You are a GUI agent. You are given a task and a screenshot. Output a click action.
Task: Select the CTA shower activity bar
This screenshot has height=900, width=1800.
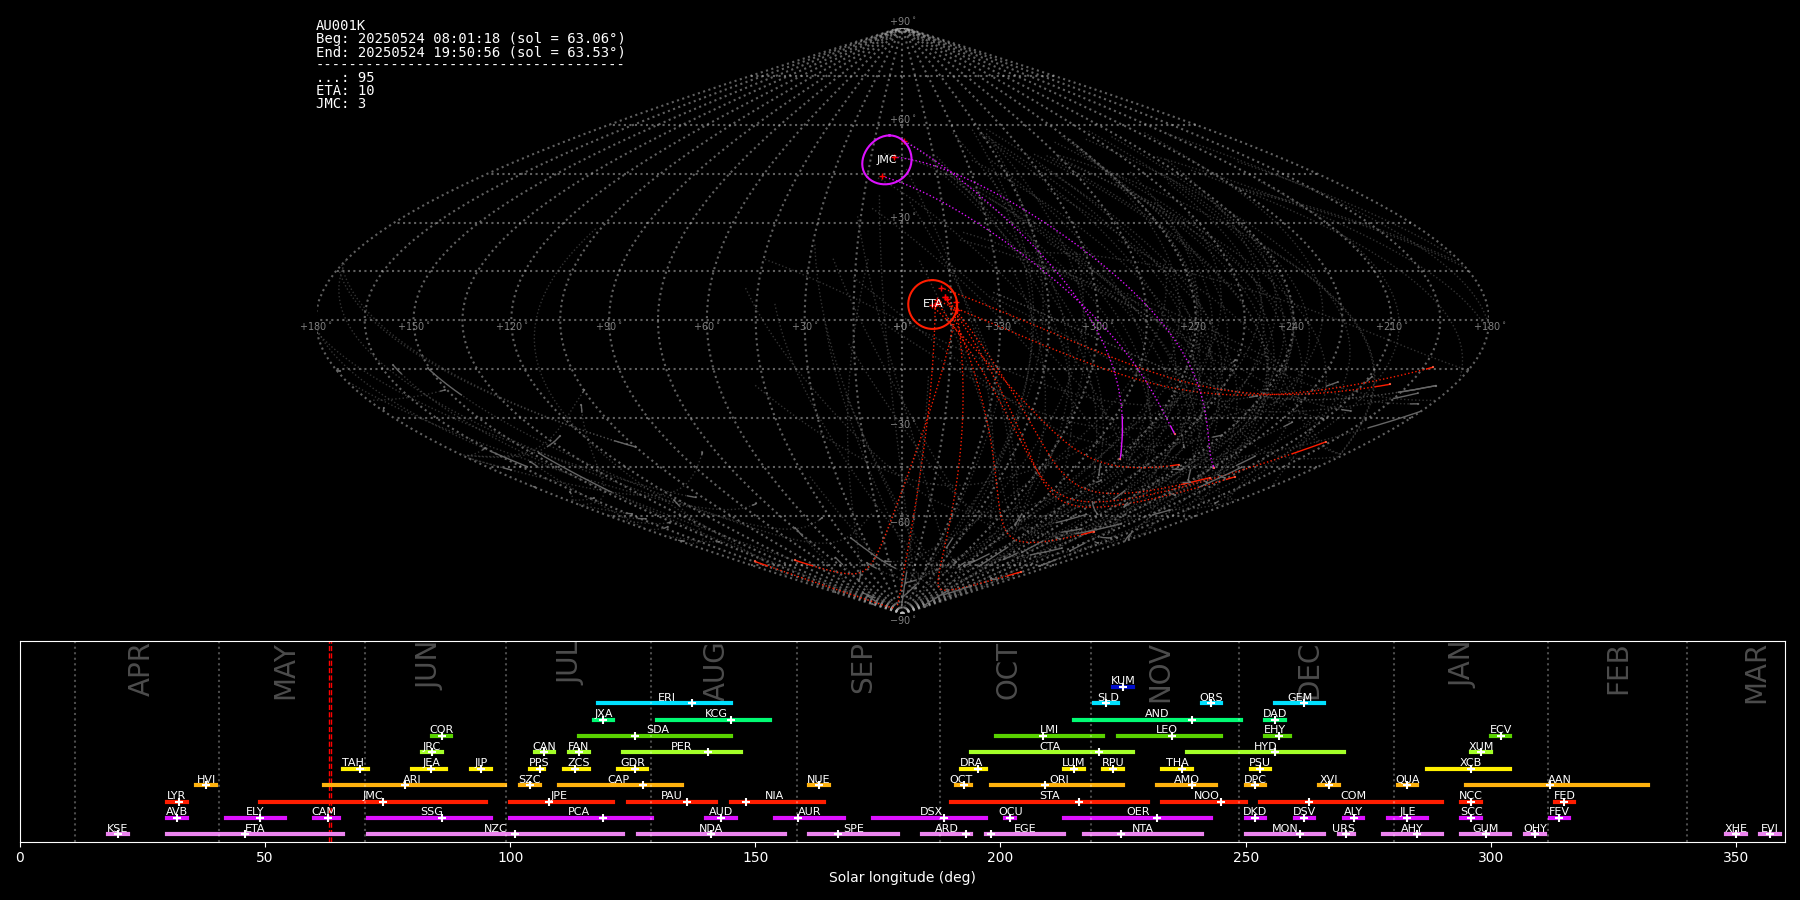click(1052, 752)
